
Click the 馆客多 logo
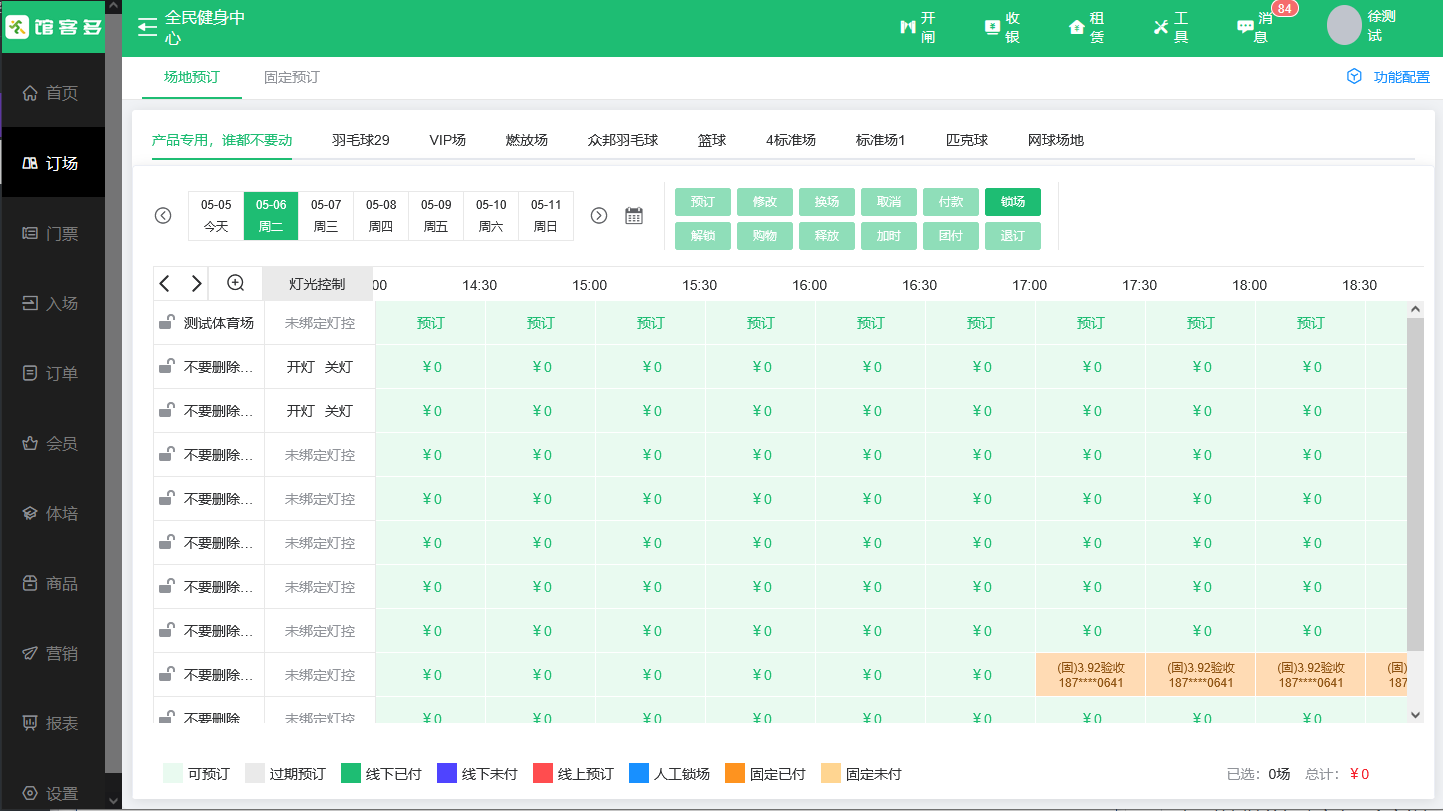pyautogui.click(x=54, y=27)
